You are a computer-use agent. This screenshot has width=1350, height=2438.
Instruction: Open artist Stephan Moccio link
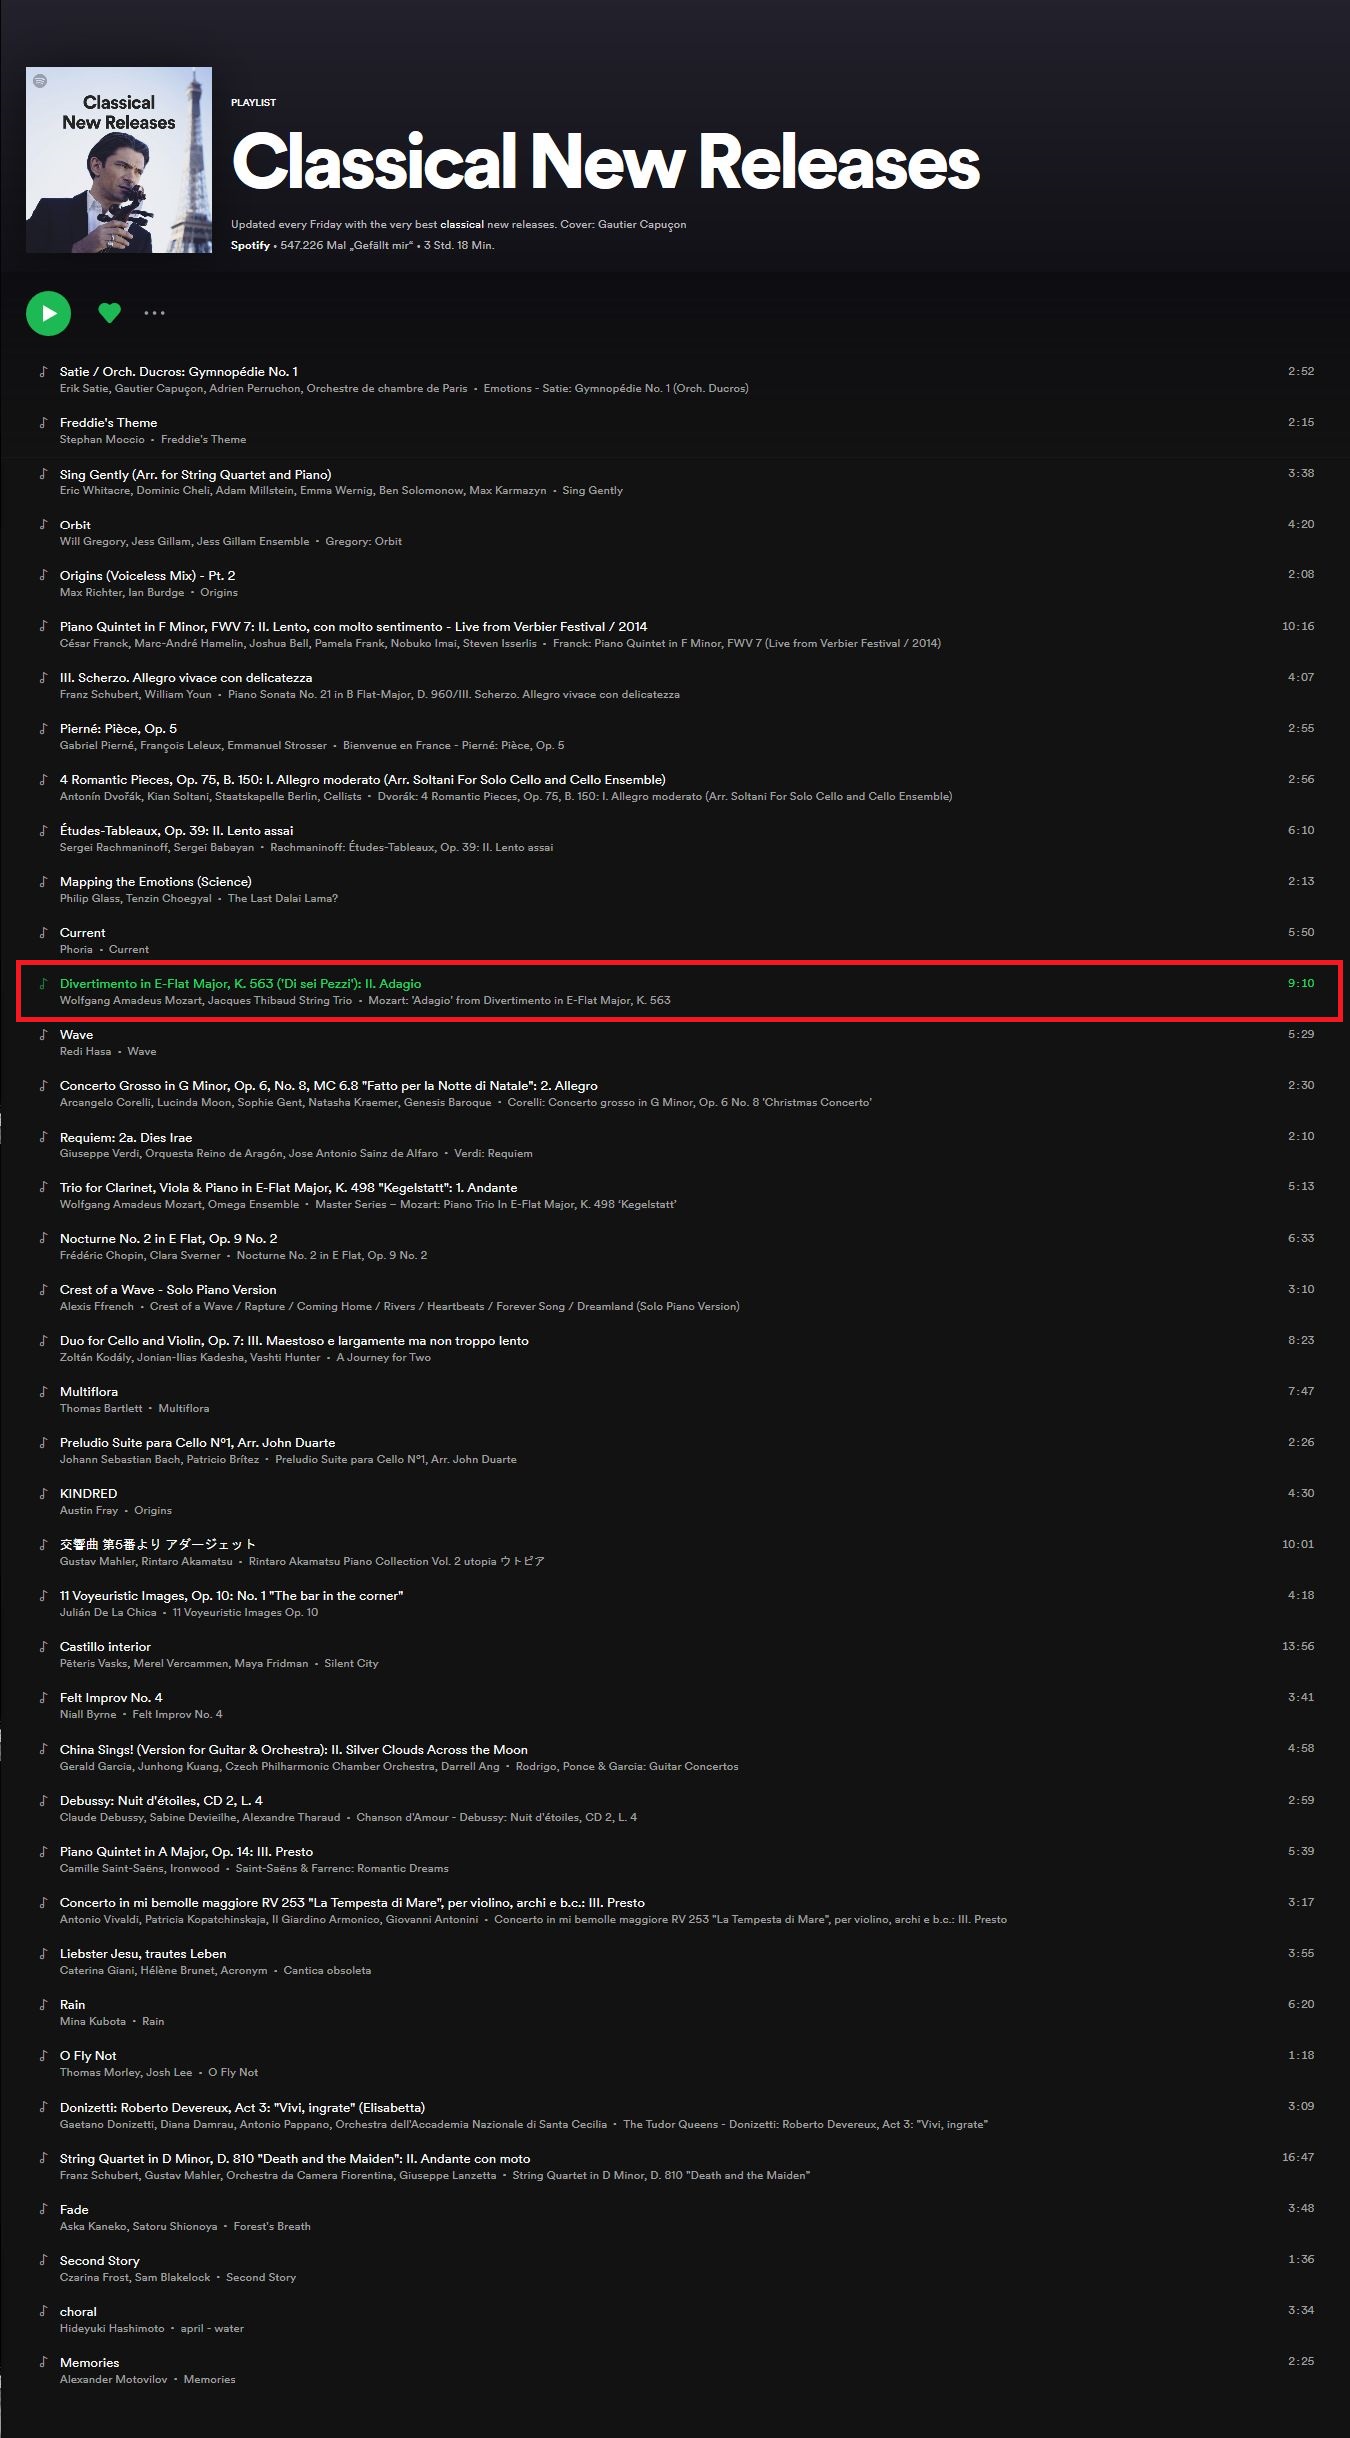102,440
